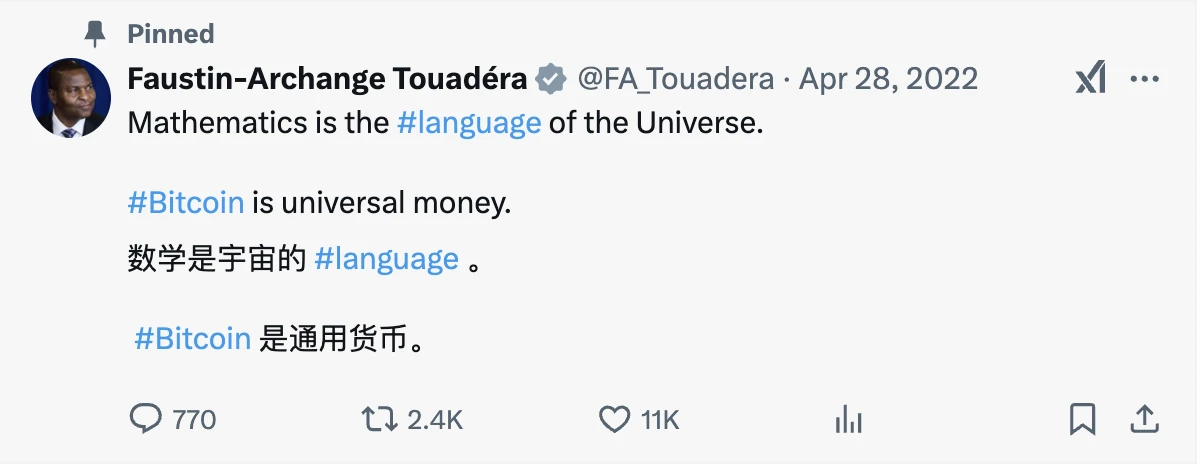Click the 770 replies count

[194, 420]
